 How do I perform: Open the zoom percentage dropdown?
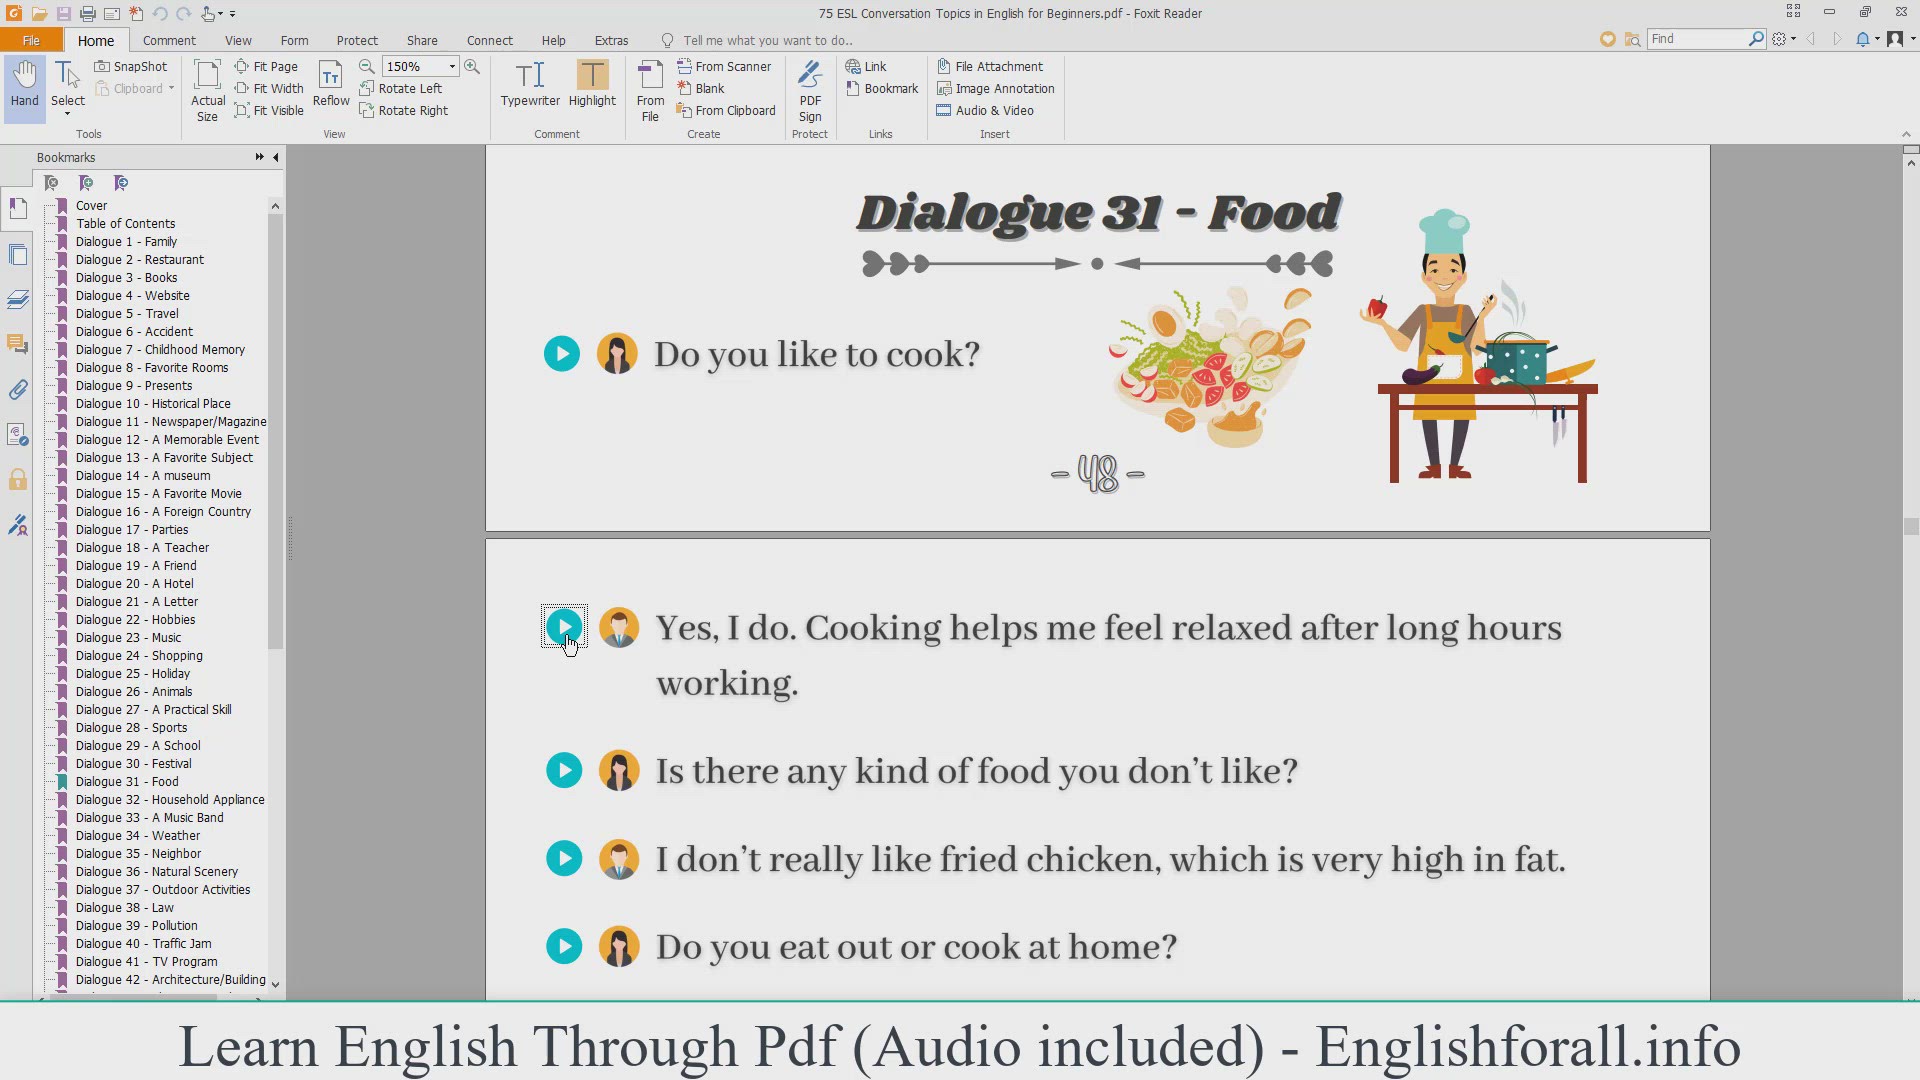coord(452,66)
